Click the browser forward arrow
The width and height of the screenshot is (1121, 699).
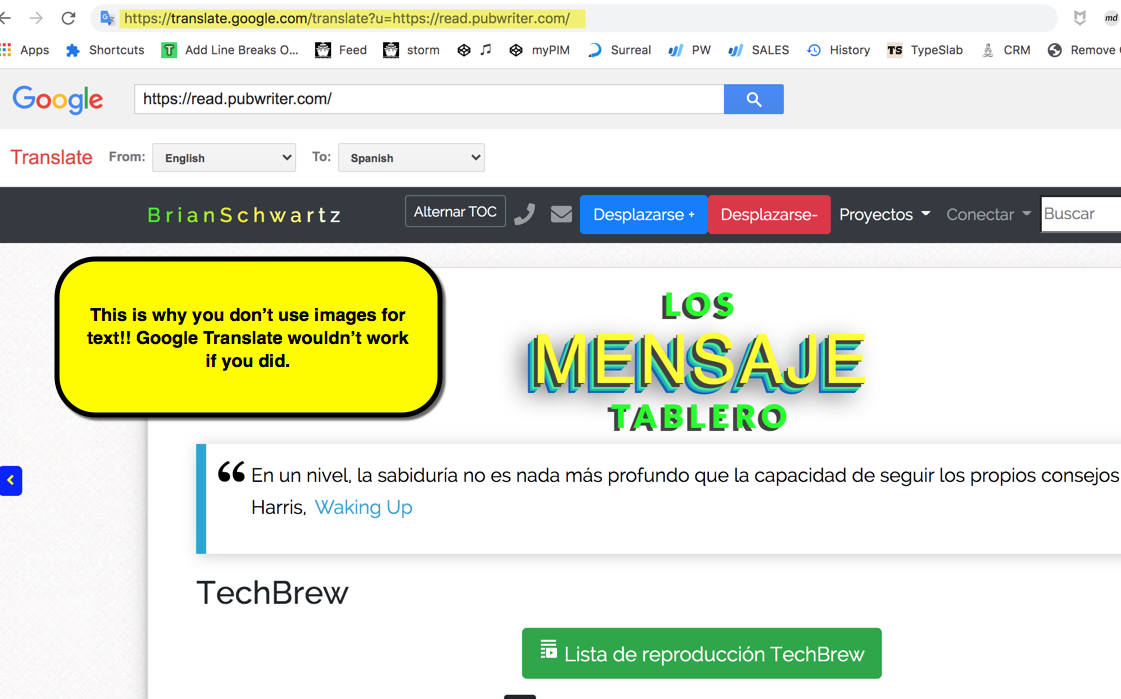click(x=36, y=18)
